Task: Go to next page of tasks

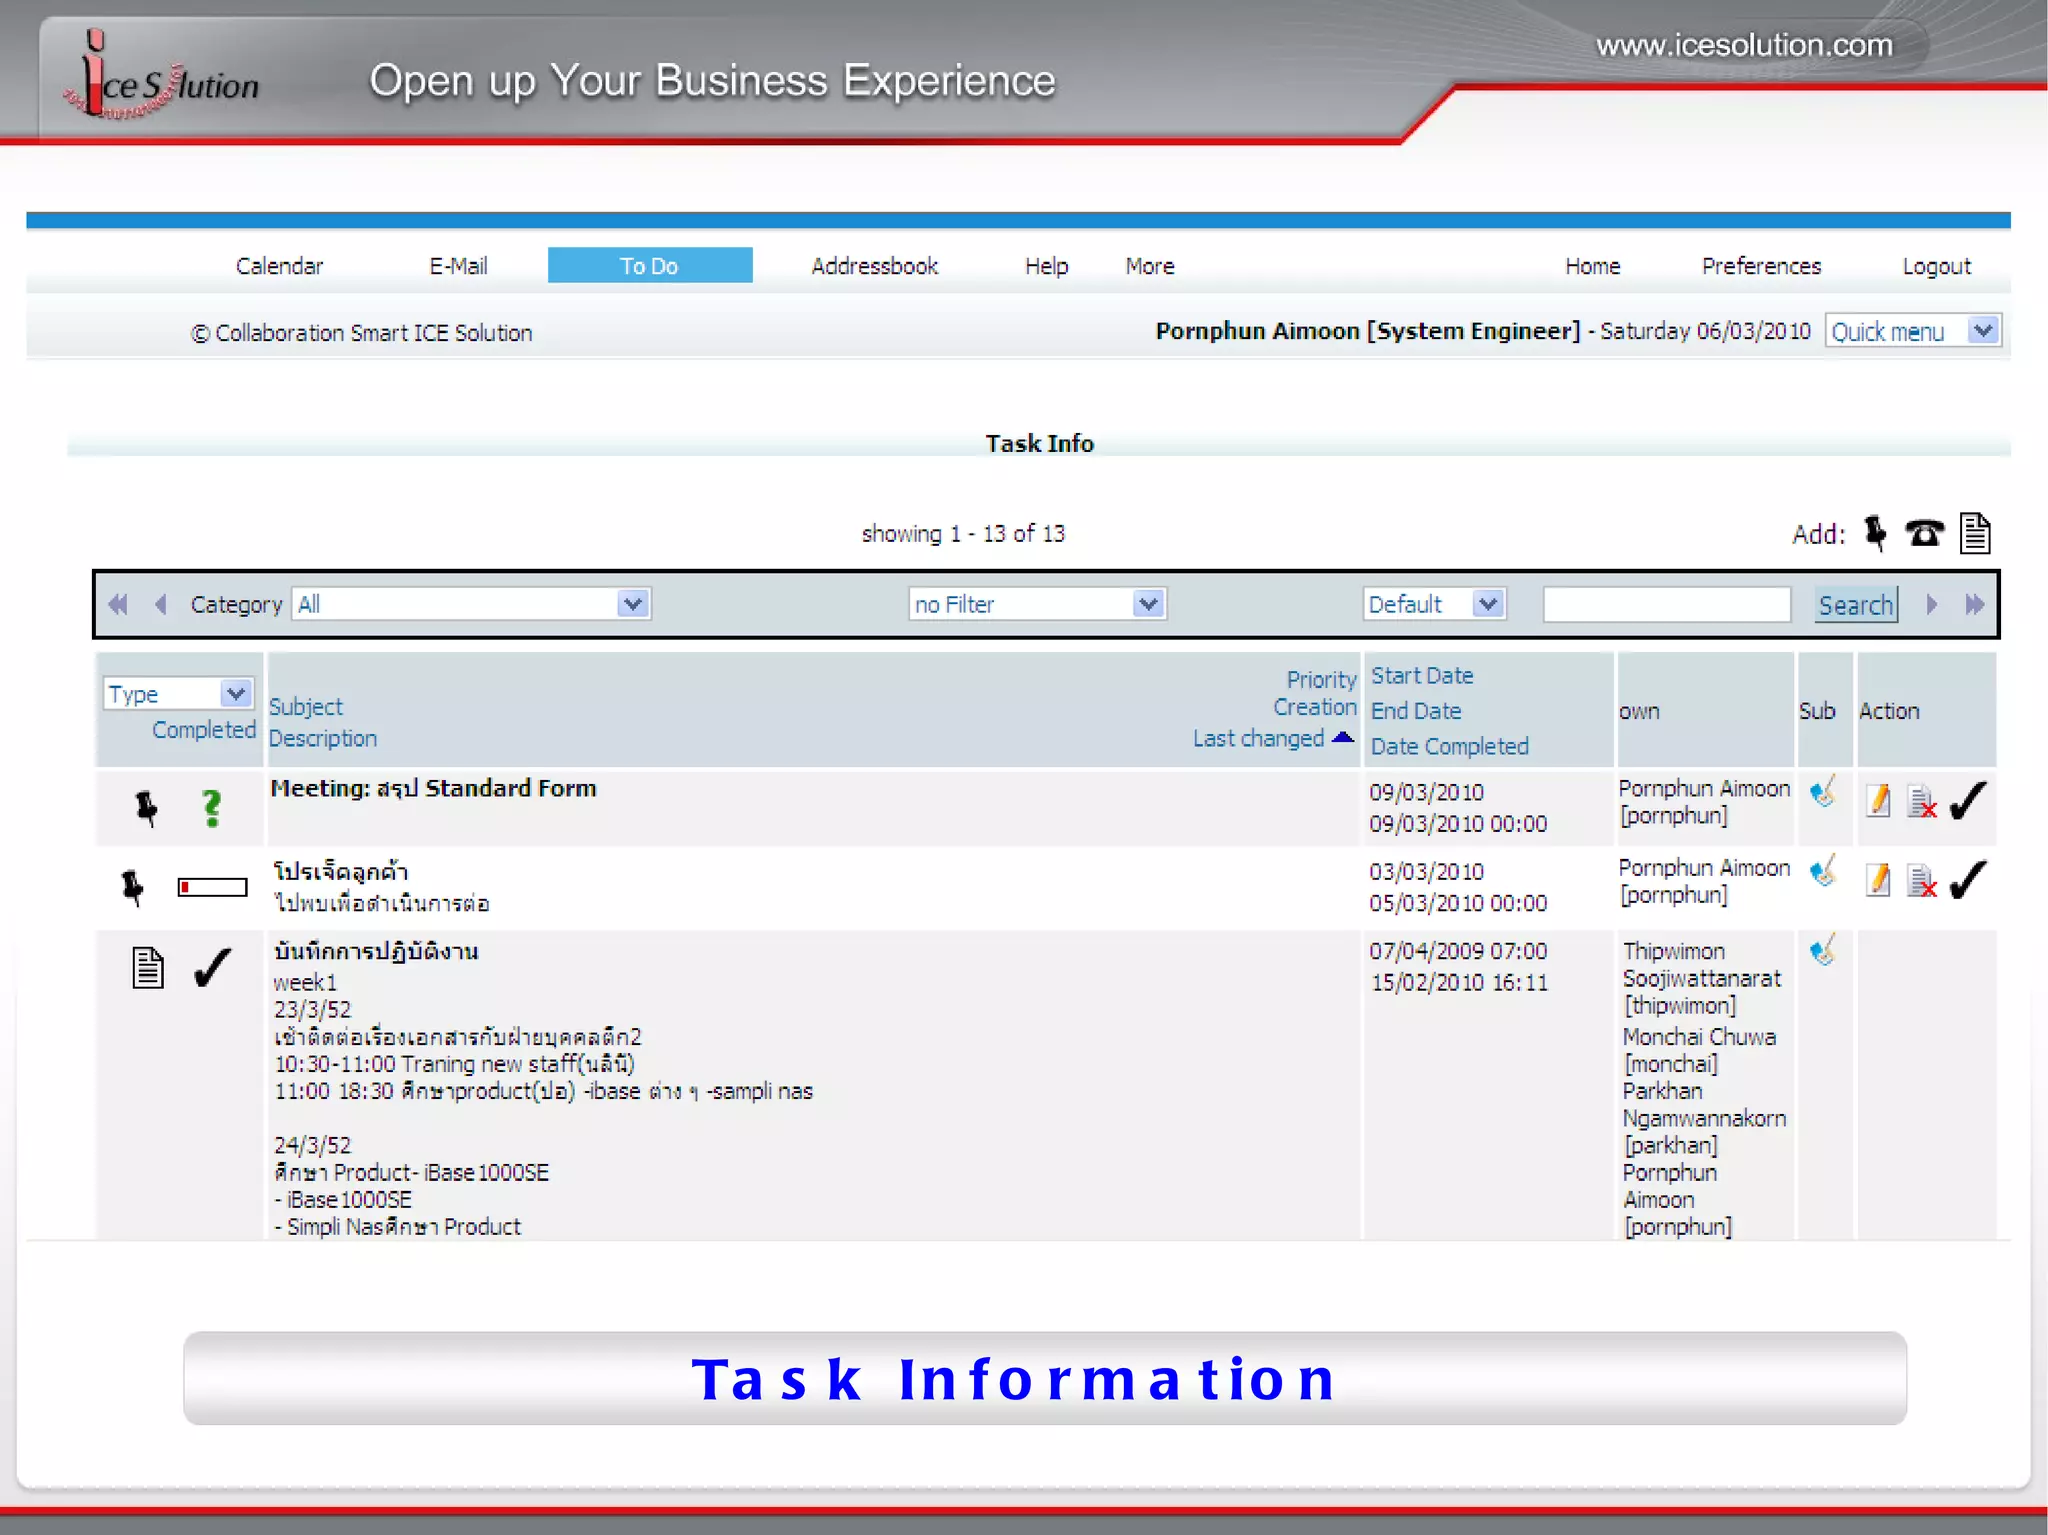Action: (1932, 604)
